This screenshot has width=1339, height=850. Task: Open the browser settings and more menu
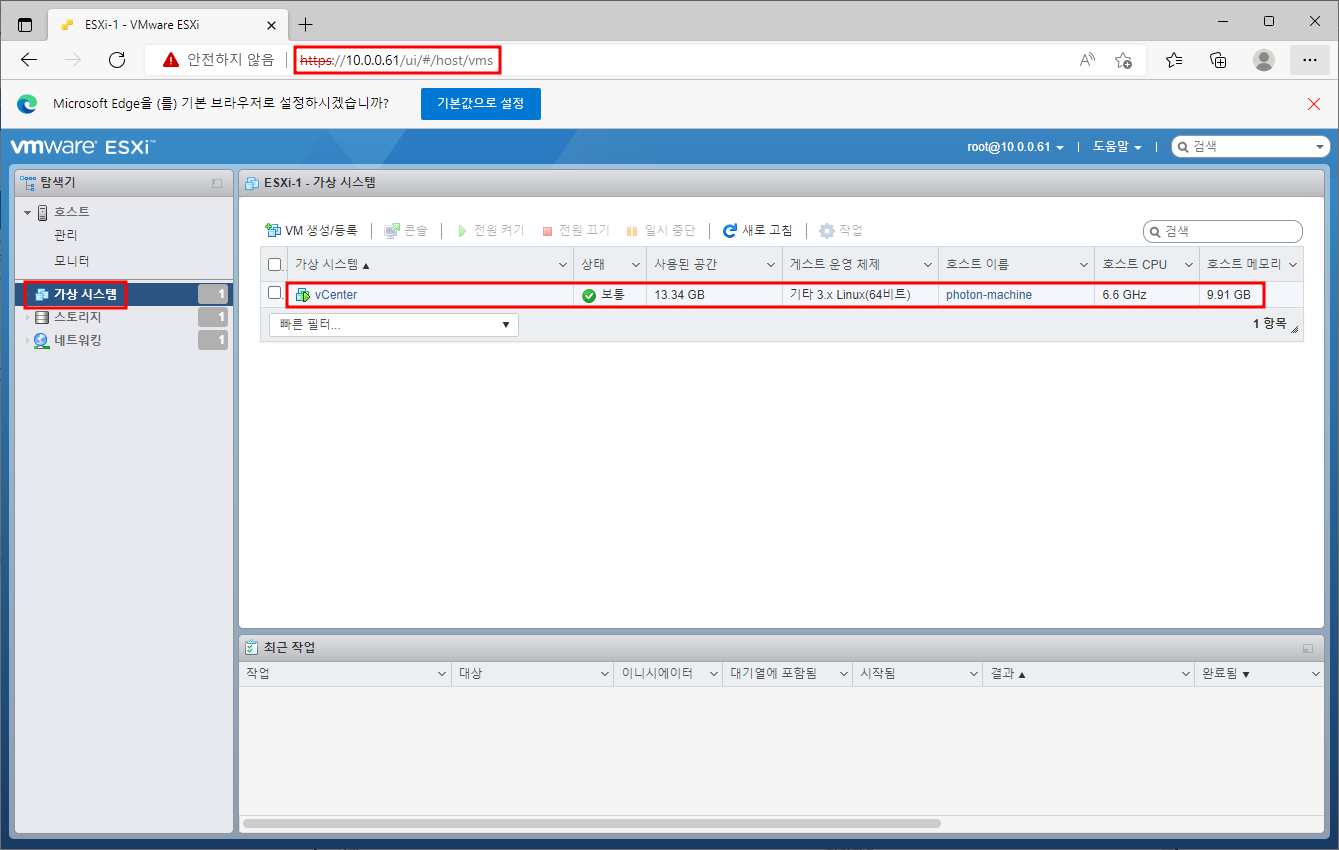(1310, 60)
